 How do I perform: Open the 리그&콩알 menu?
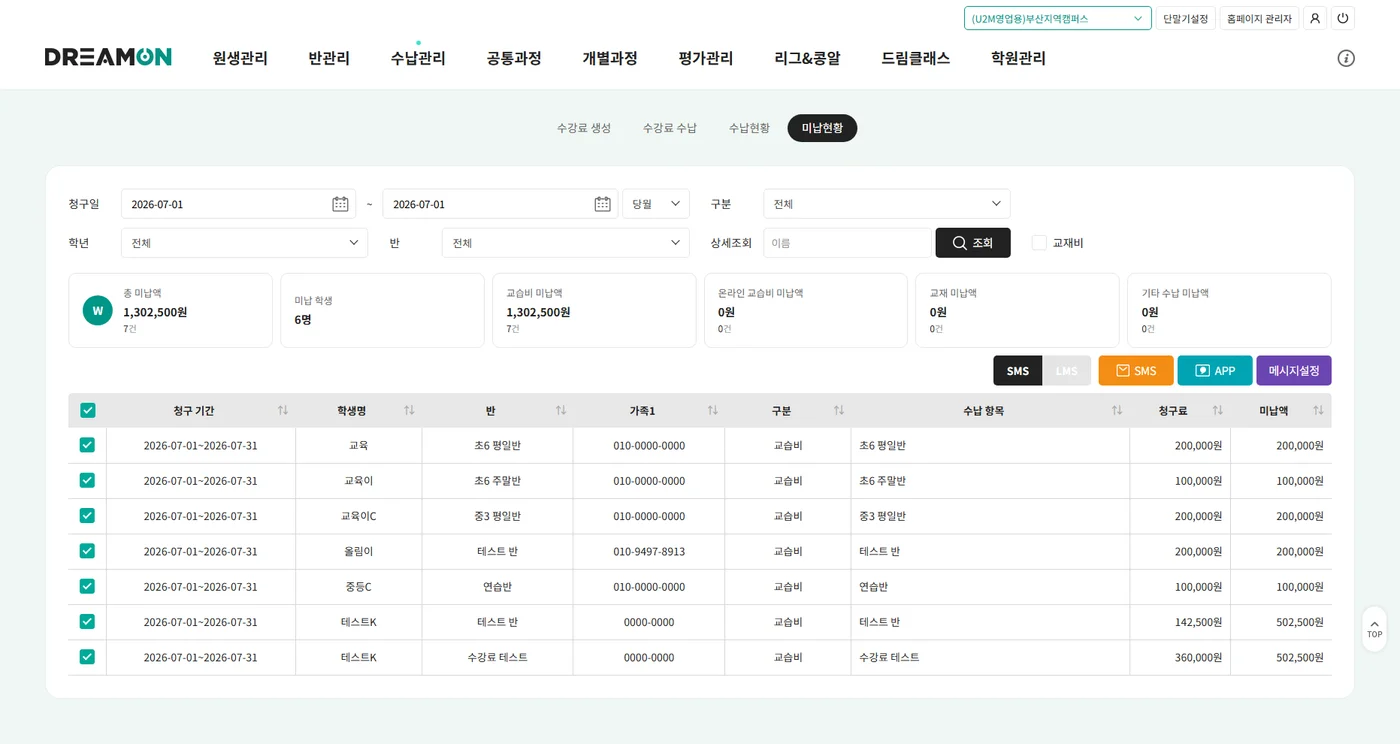click(807, 58)
